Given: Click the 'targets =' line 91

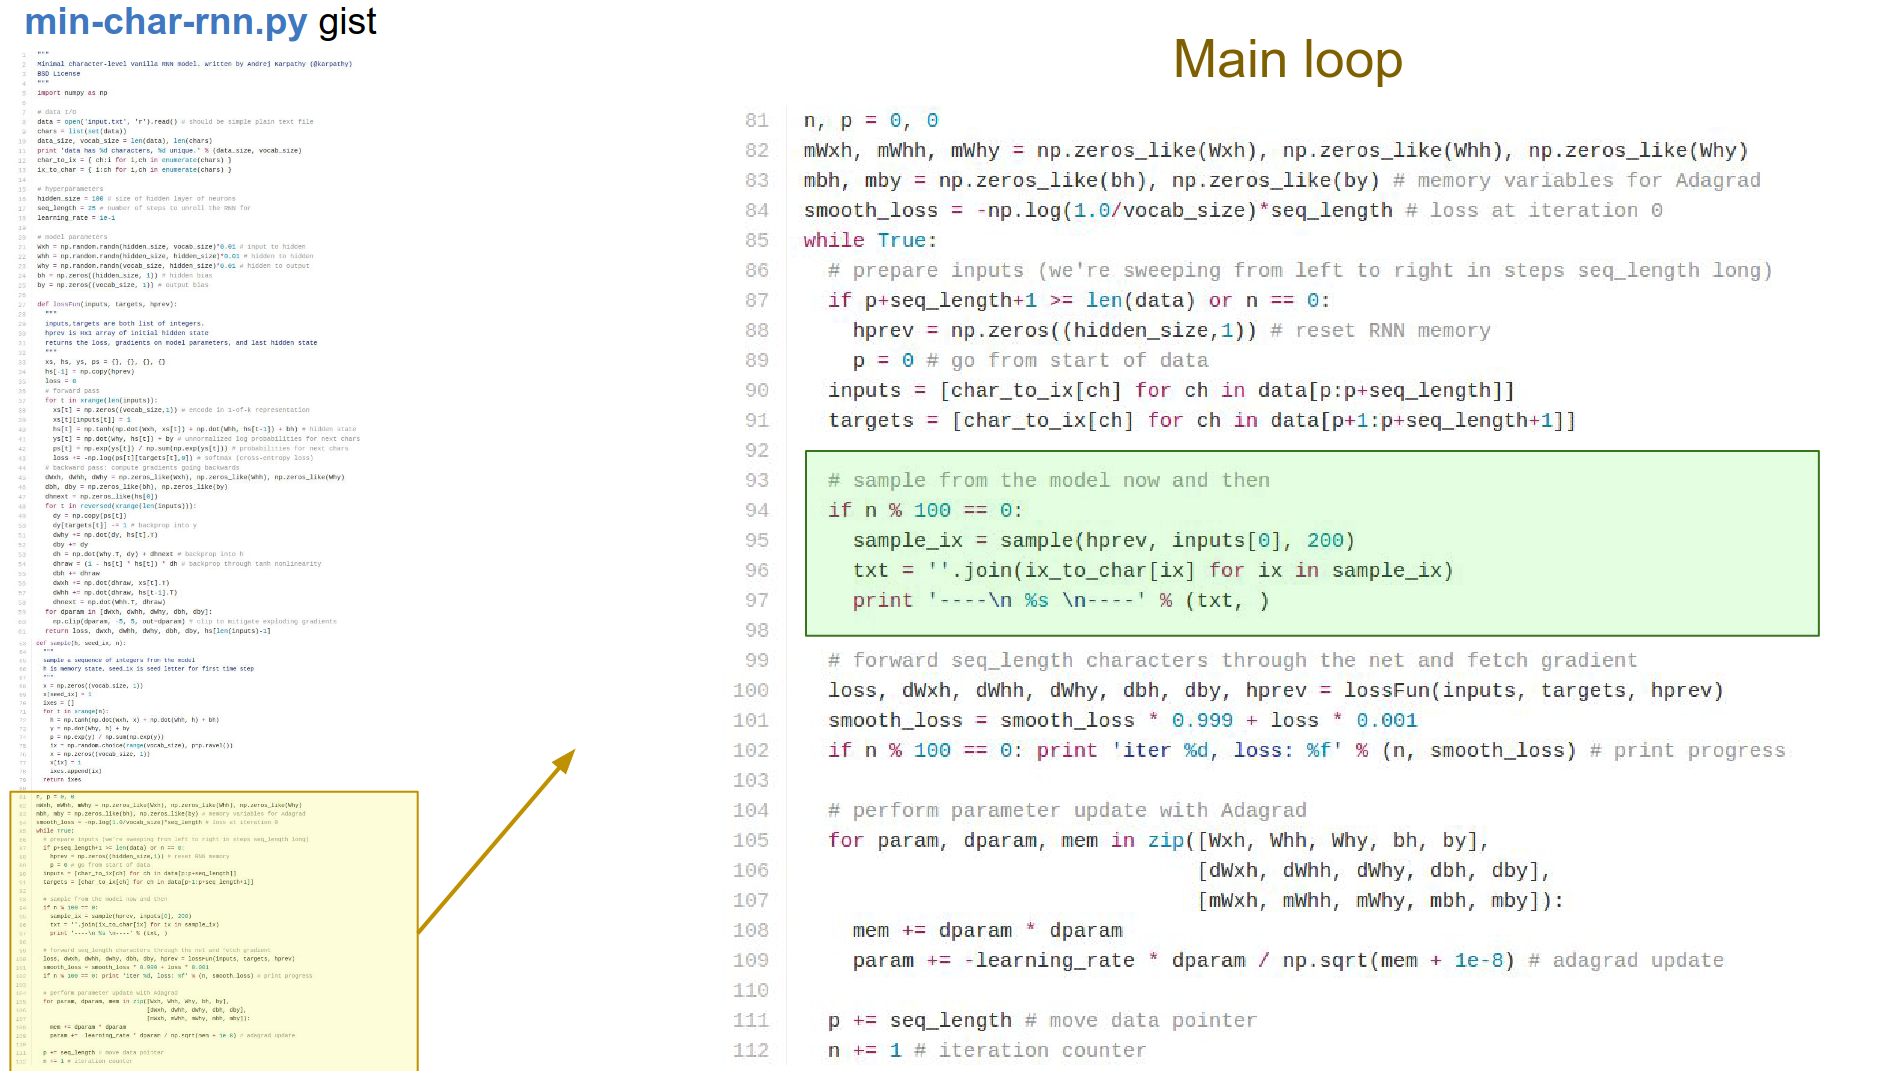Looking at the screenshot, I should (x=1200, y=421).
